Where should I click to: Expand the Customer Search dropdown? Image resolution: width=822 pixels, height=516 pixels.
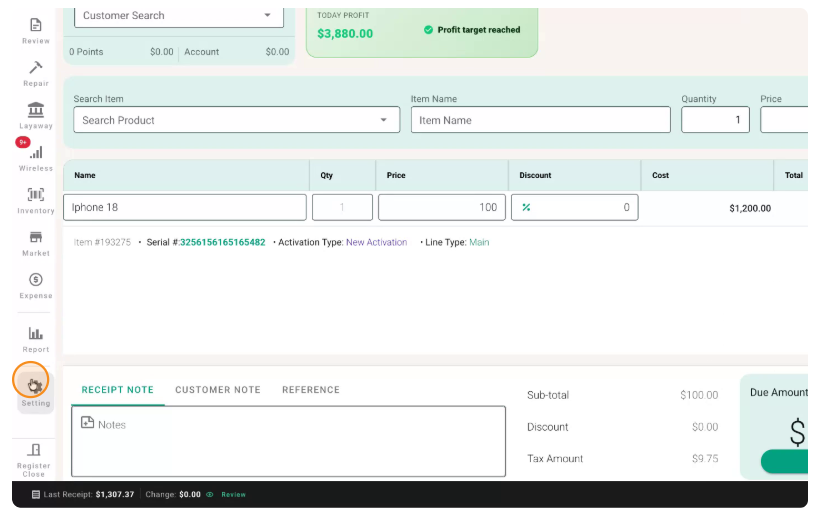click(x=267, y=15)
